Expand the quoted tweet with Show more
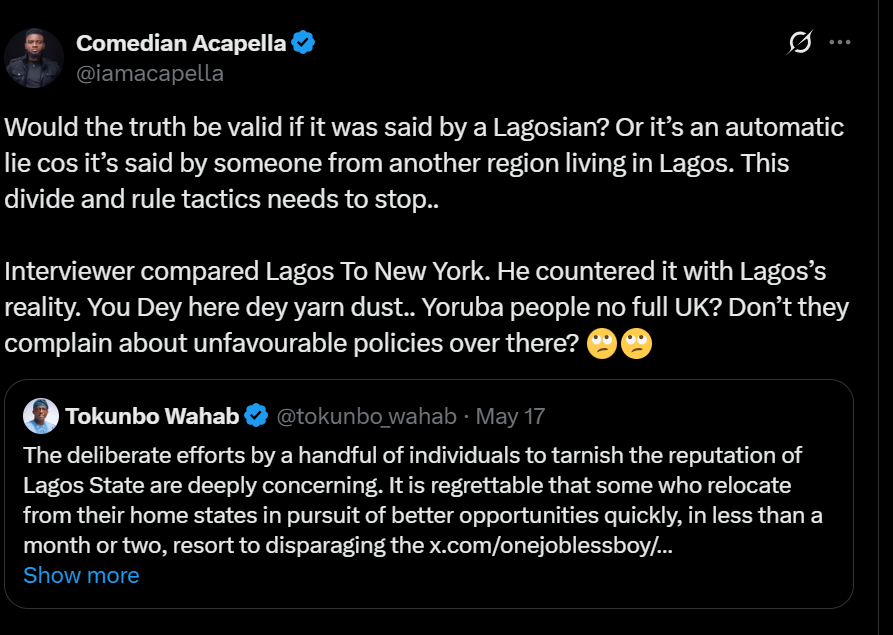Image resolution: width=893 pixels, height=635 pixels. (81, 575)
